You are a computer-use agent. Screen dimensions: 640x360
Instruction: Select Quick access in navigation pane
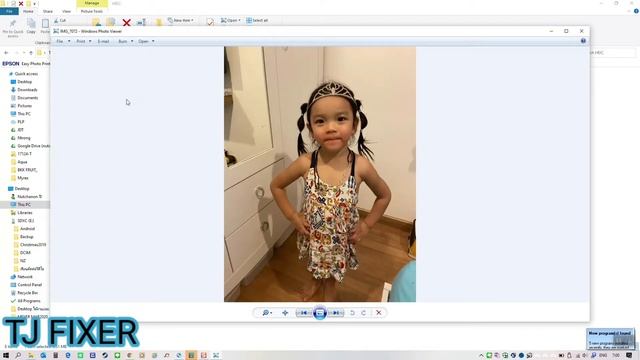coord(26,74)
